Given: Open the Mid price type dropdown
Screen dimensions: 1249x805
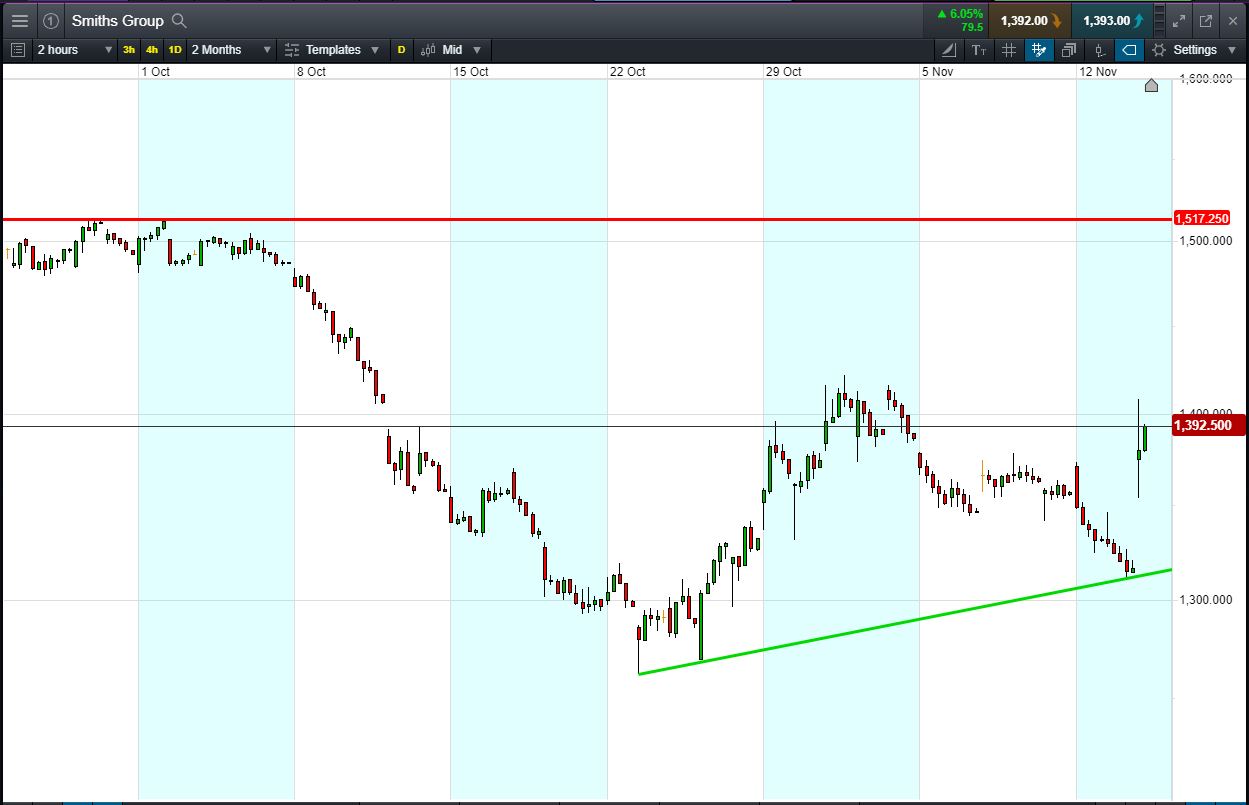Looking at the screenshot, I should pyautogui.click(x=450, y=49).
